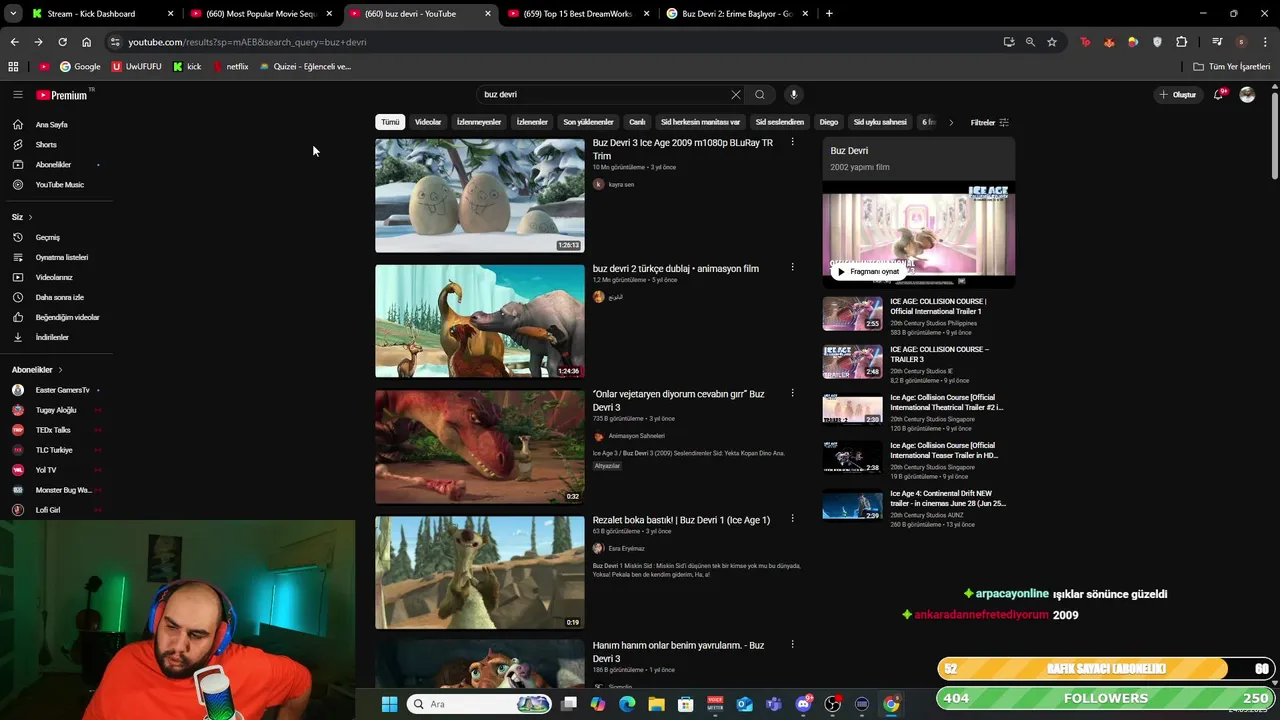Open Buz Devri 3 Ice Age 2009 thumbnail
Viewport: 1280px width, 720px height.
[x=480, y=195]
